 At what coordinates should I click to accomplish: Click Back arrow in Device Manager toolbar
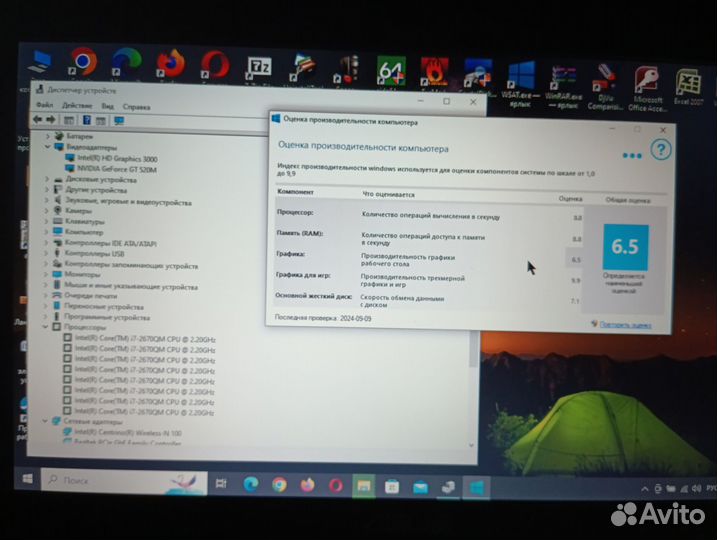(37, 120)
